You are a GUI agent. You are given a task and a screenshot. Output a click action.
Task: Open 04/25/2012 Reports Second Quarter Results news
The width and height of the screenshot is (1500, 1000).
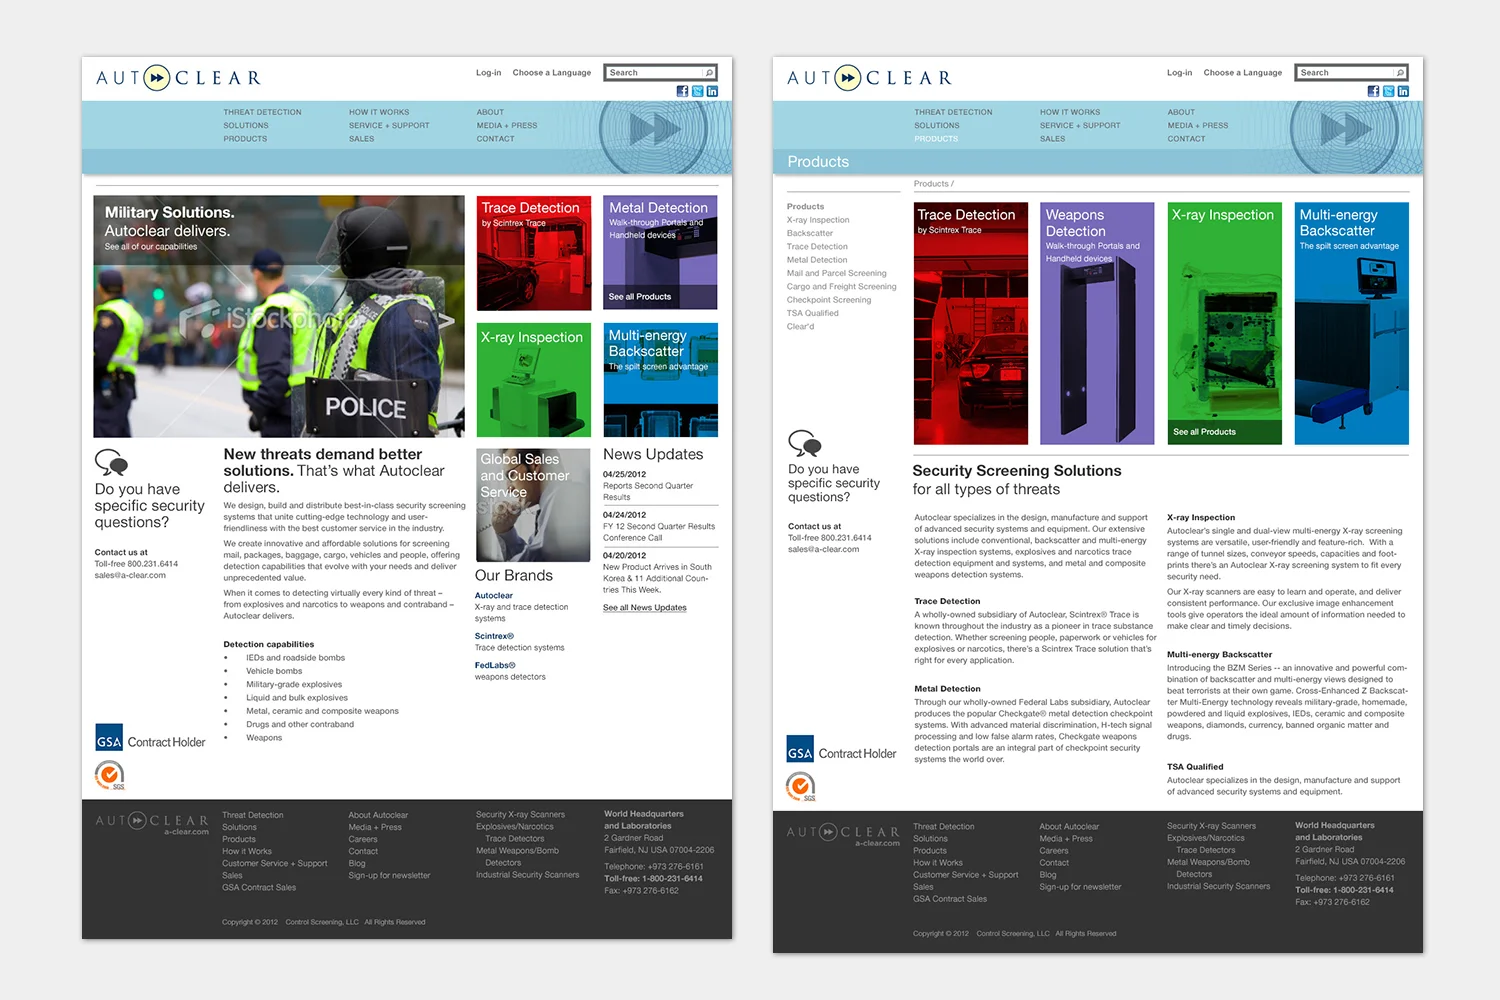648,486
